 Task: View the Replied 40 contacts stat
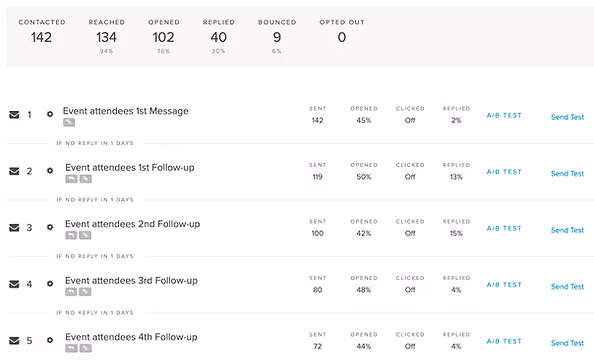tap(219, 36)
